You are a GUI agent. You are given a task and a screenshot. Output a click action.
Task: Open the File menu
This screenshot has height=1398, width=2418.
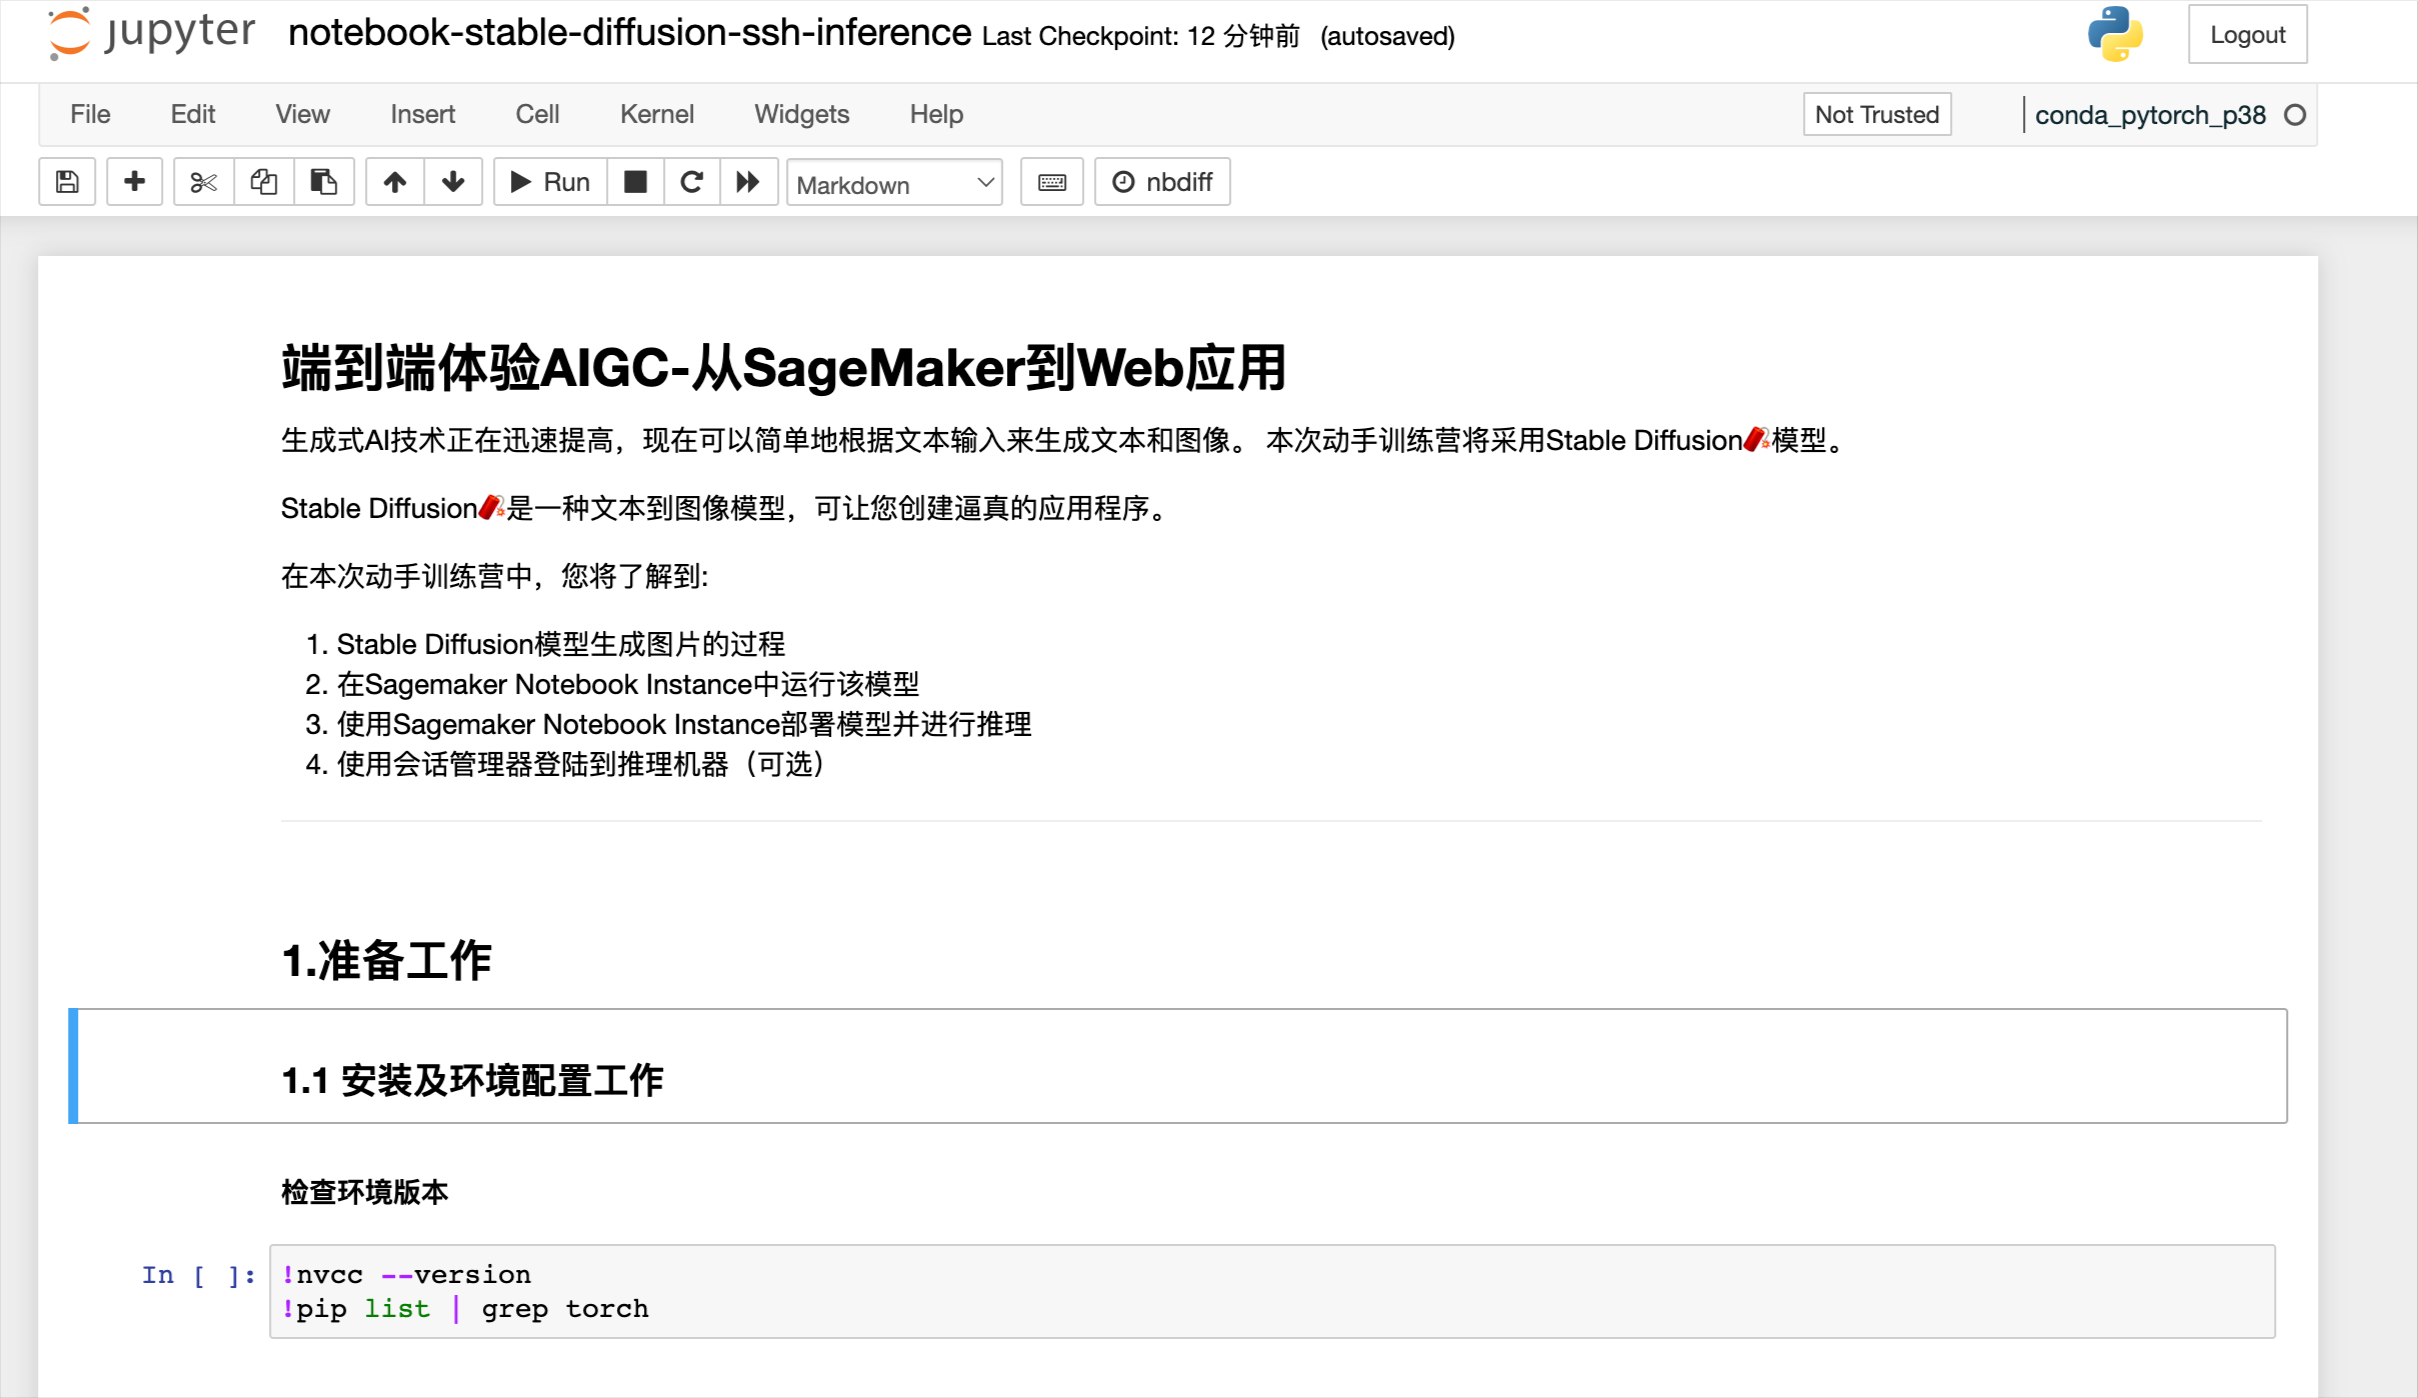90,114
